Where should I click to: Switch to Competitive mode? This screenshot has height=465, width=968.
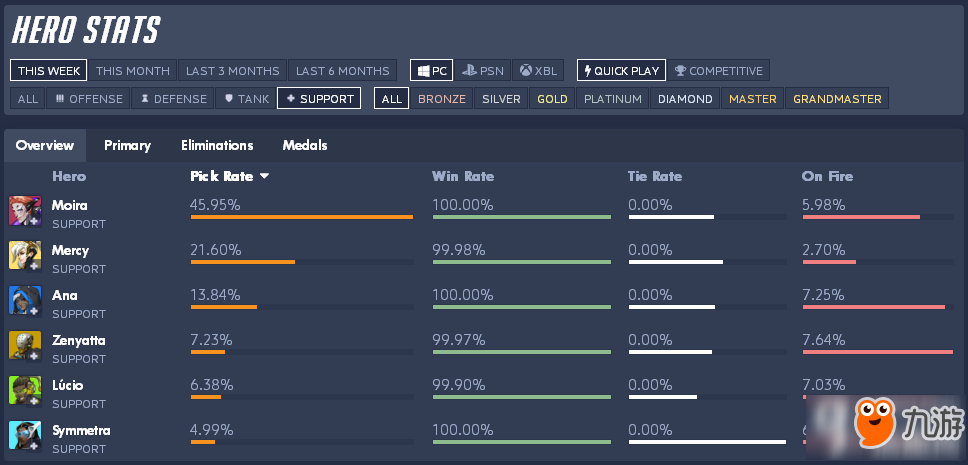click(x=718, y=71)
